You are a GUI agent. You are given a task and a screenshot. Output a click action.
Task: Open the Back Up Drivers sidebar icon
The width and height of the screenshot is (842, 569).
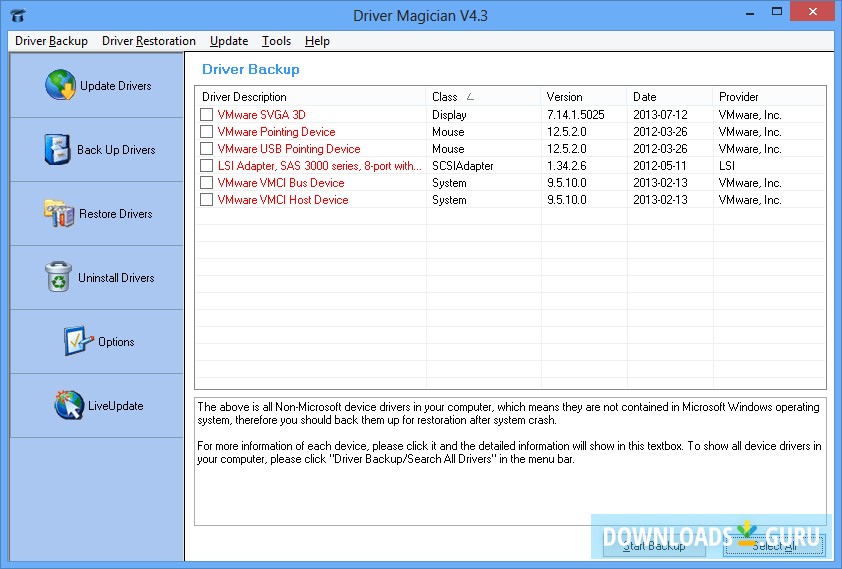[58, 150]
